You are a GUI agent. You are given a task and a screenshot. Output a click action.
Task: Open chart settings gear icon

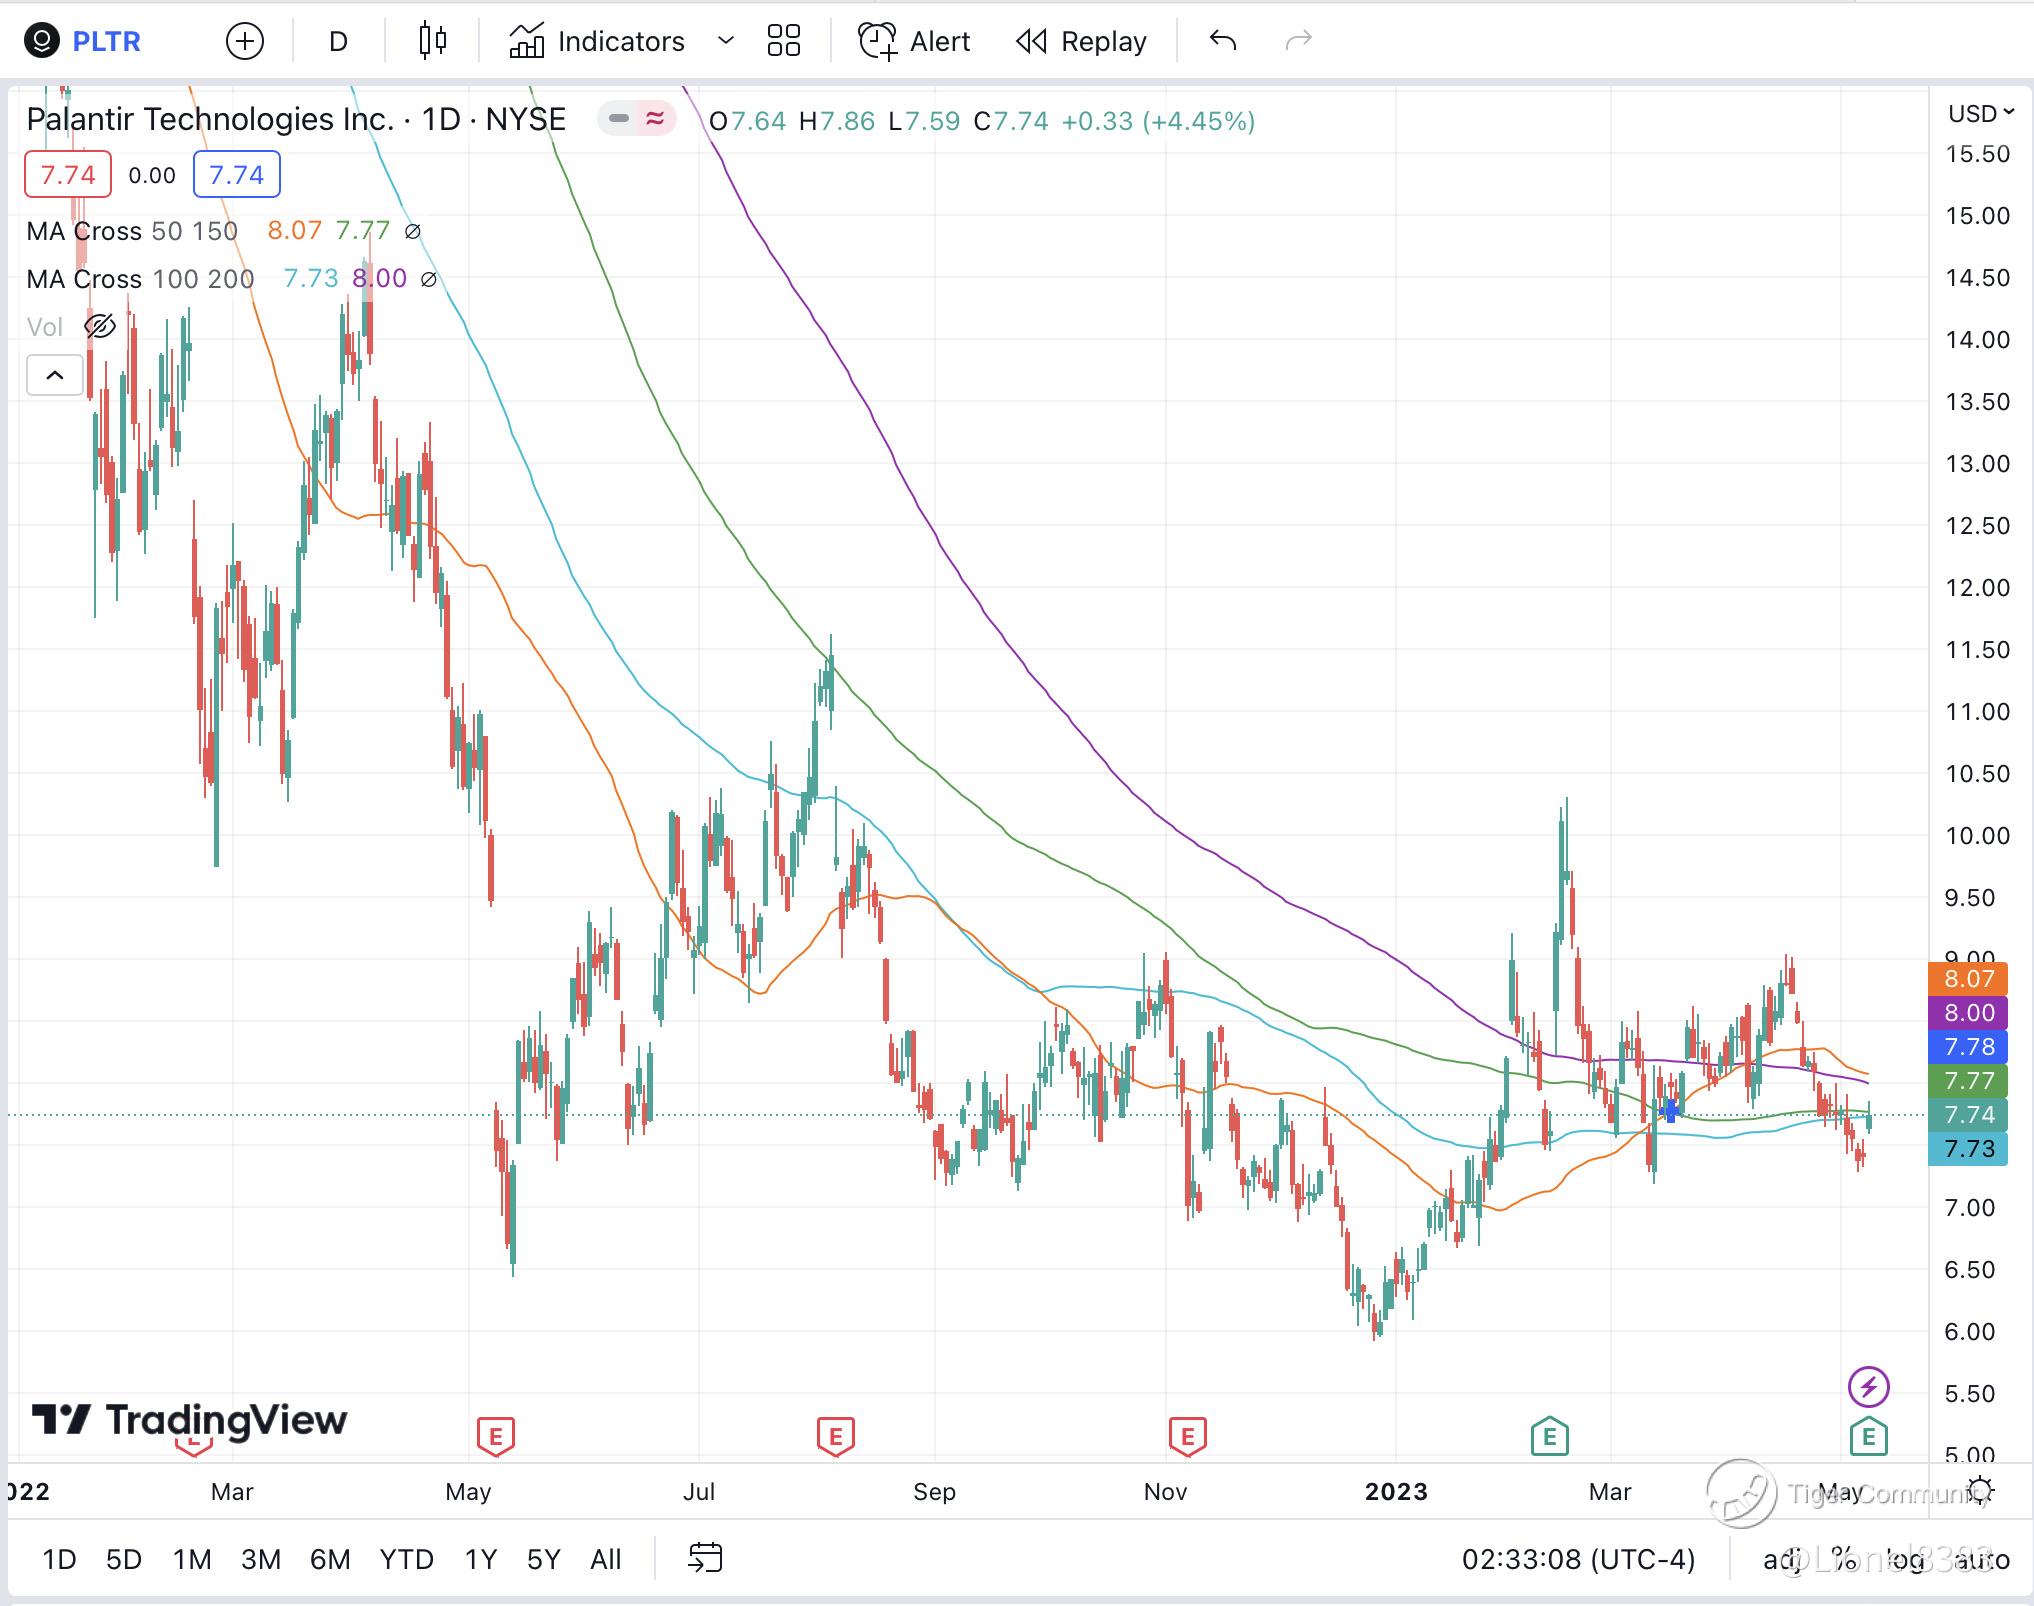[1979, 1490]
